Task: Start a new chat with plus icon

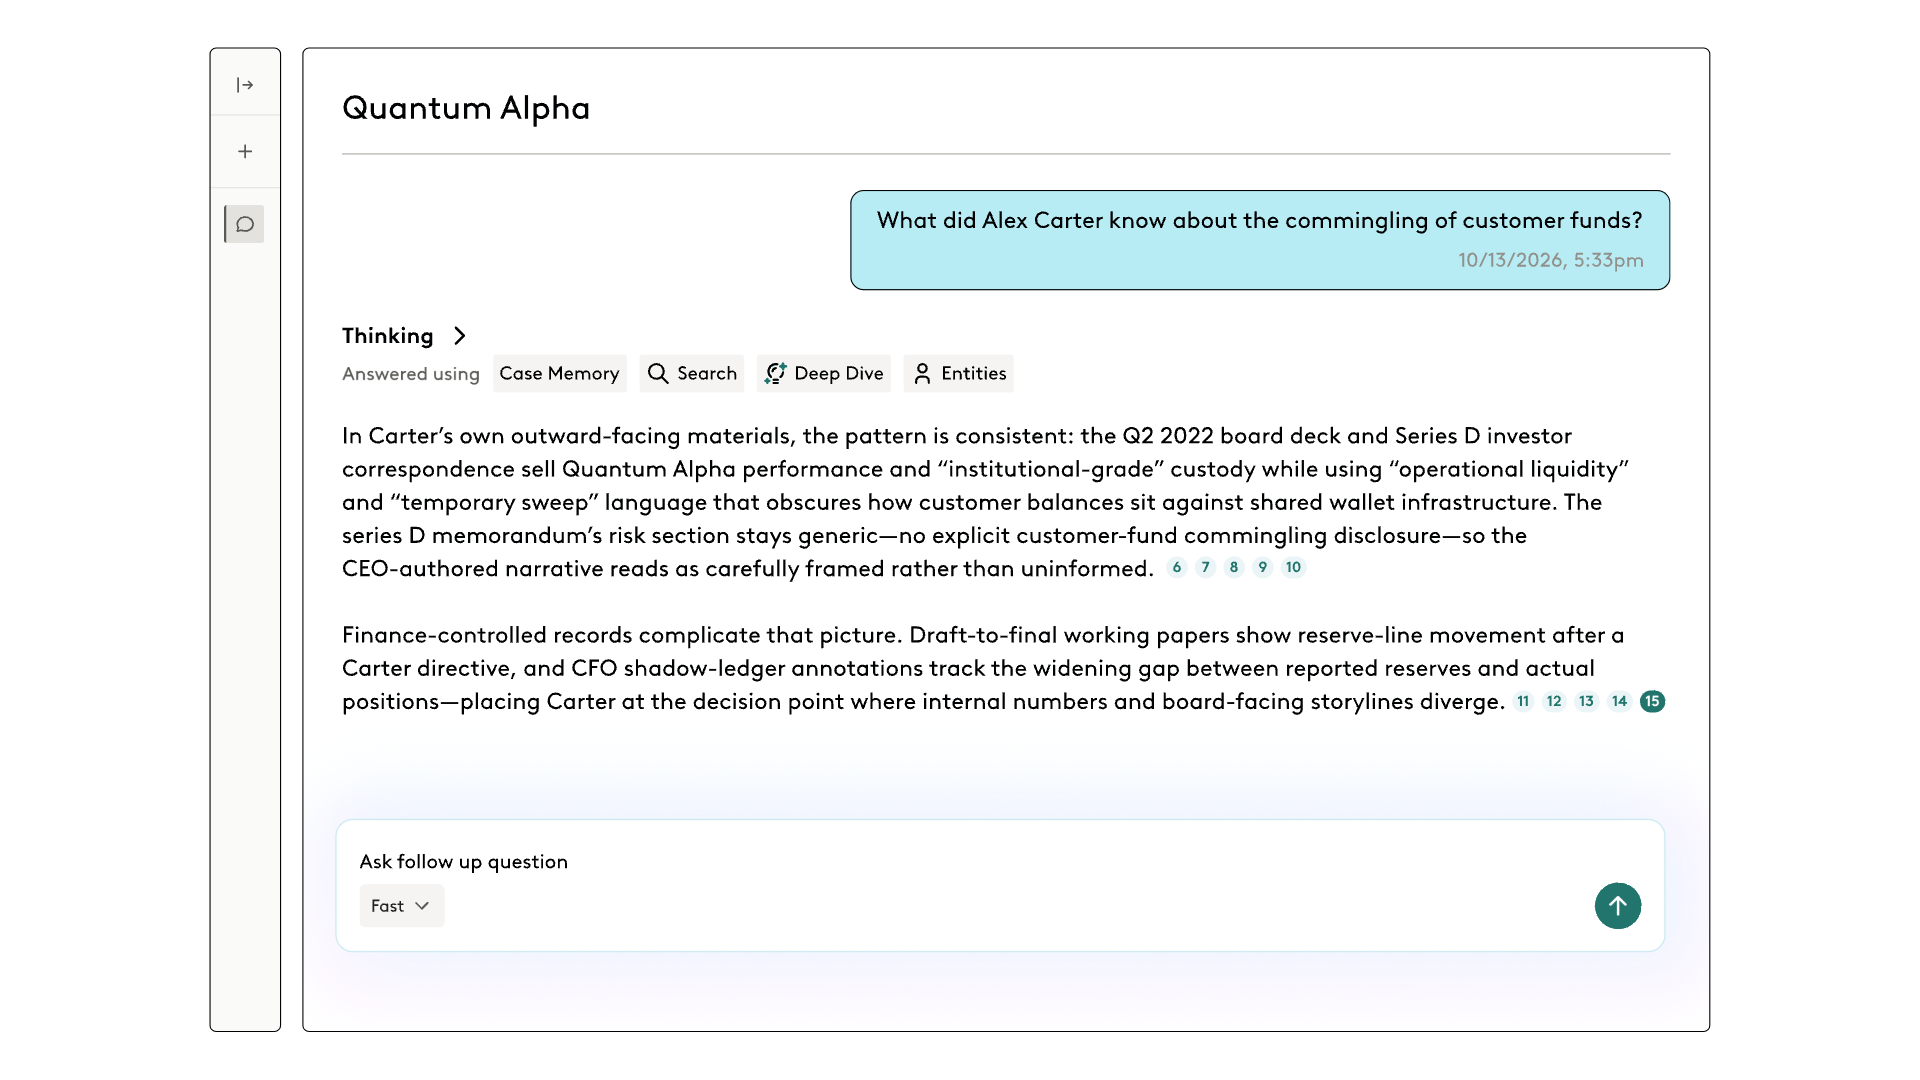Action: 245,152
